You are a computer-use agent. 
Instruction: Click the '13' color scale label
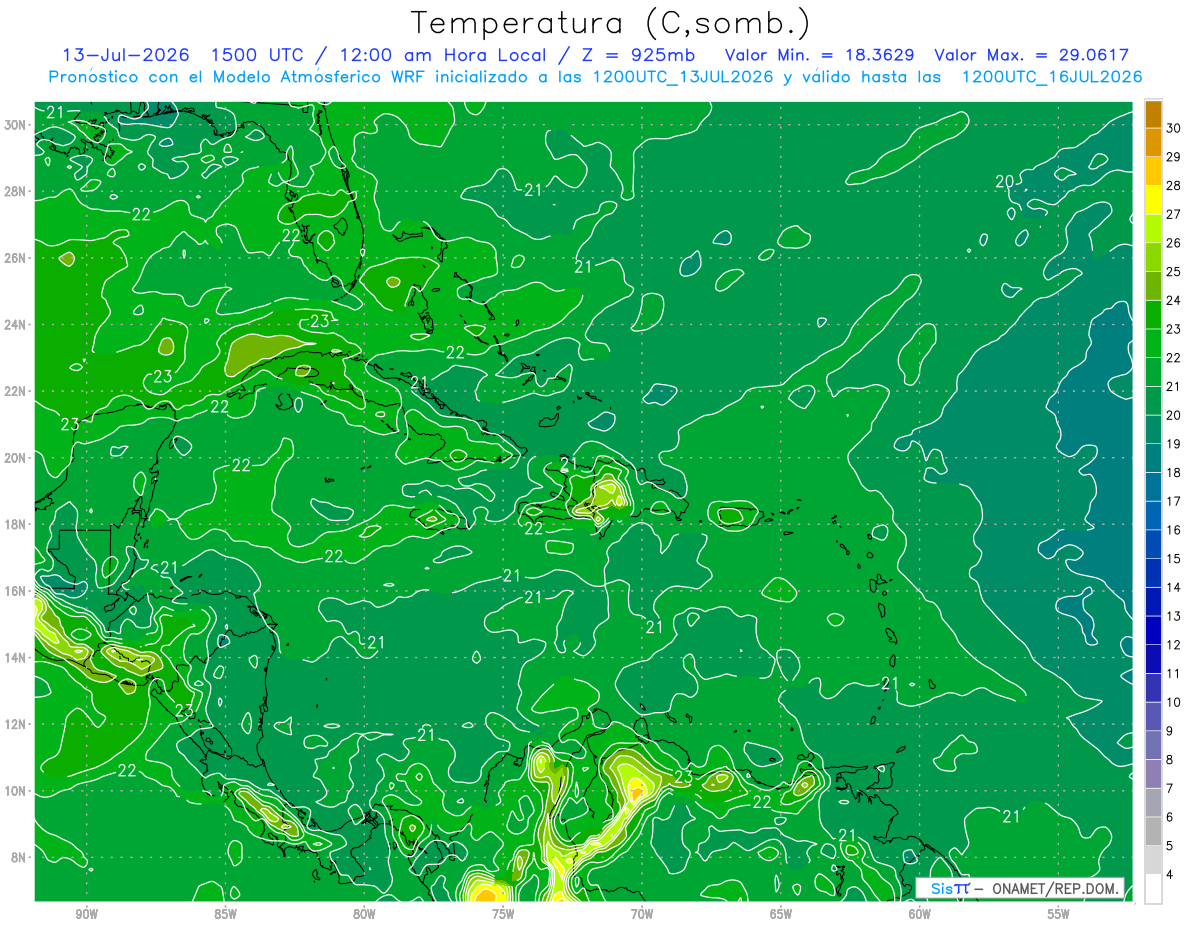click(1174, 616)
